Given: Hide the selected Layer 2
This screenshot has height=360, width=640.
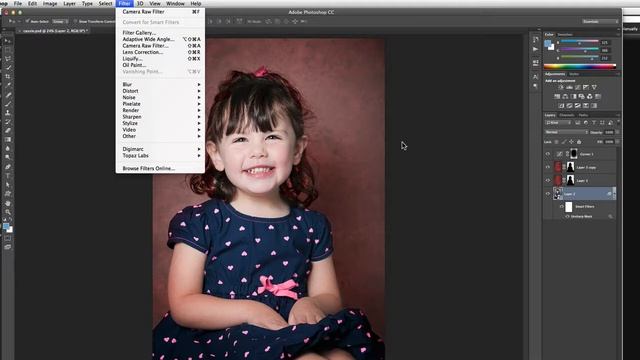Looking at the screenshot, I should pos(548,194).
